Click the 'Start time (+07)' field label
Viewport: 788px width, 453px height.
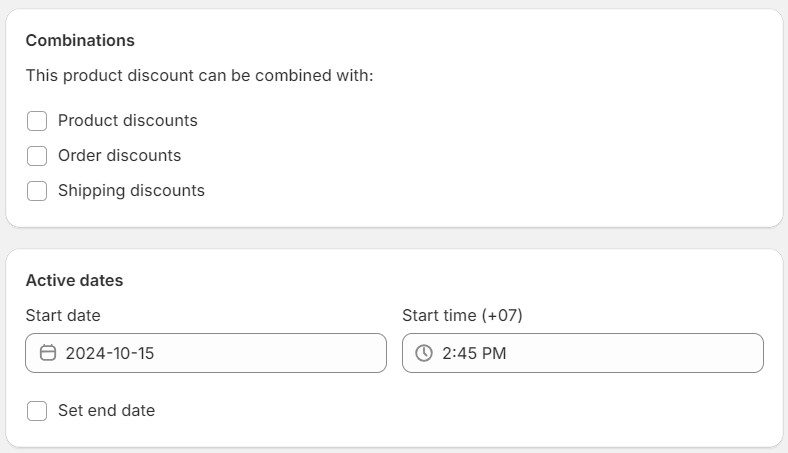click(462, 316)
